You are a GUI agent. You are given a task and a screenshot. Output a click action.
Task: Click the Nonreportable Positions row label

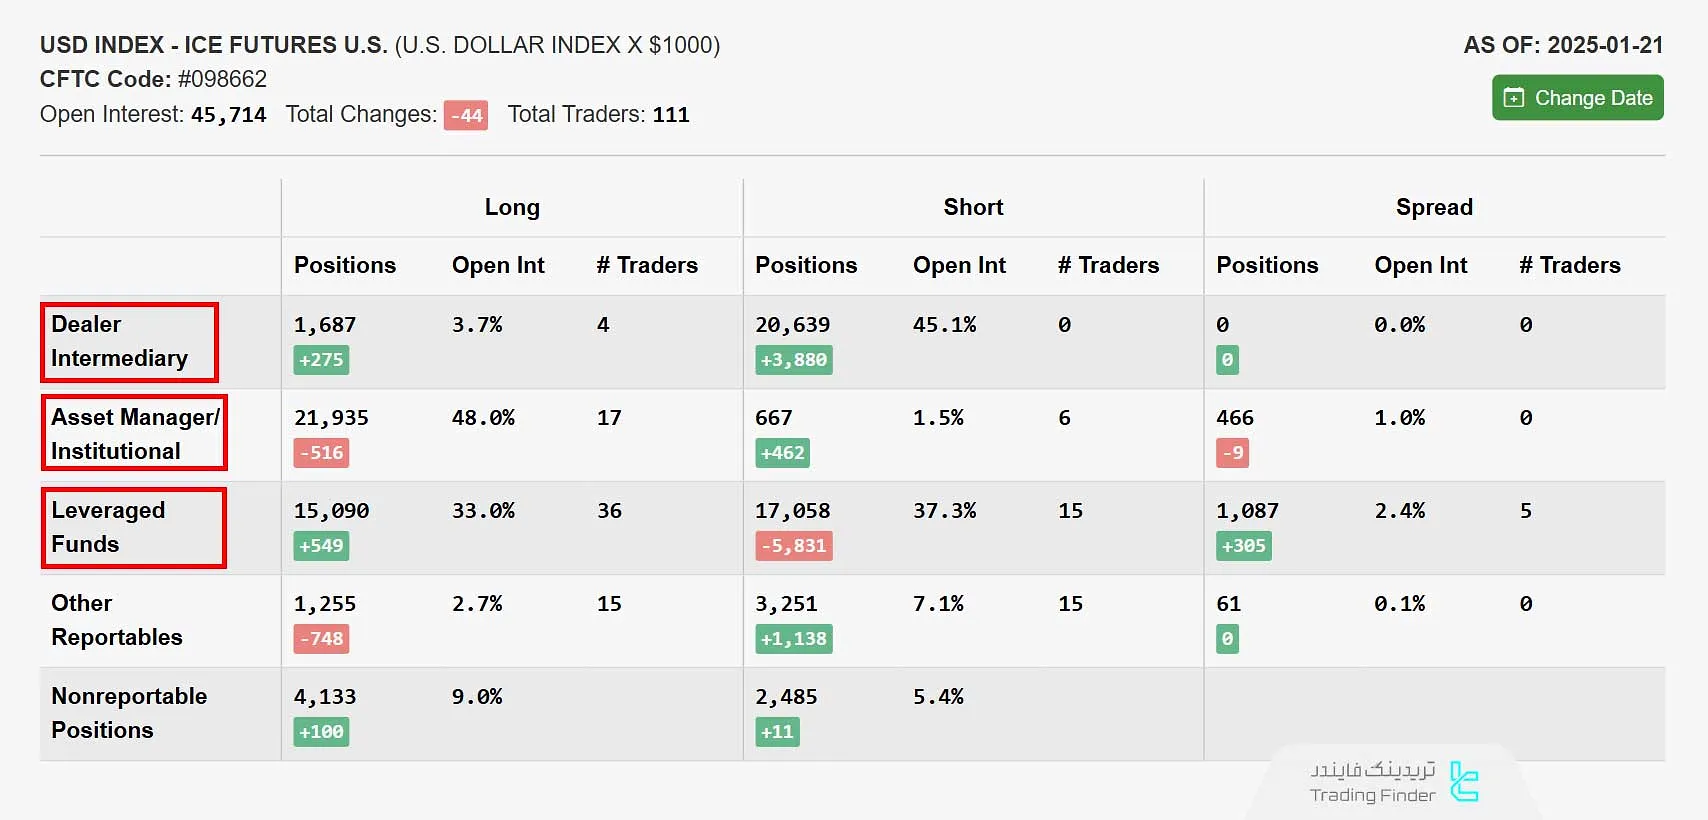coord(129,713)
